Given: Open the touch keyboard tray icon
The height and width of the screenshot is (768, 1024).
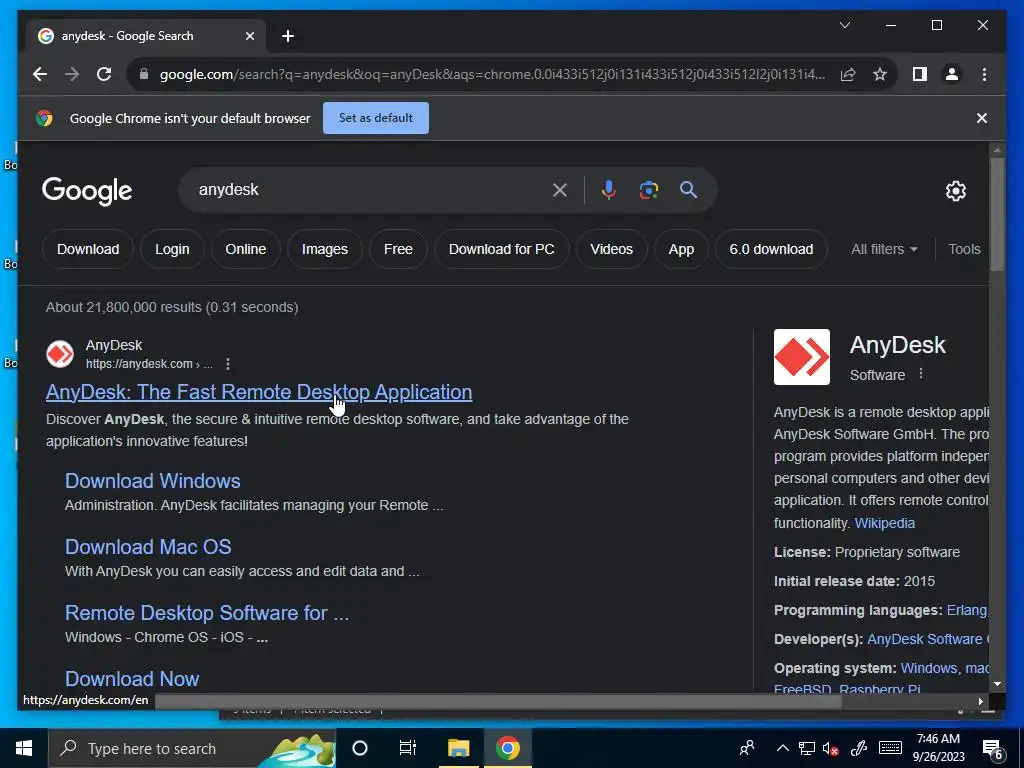Looking at the screenshot, I should (890, 749).
